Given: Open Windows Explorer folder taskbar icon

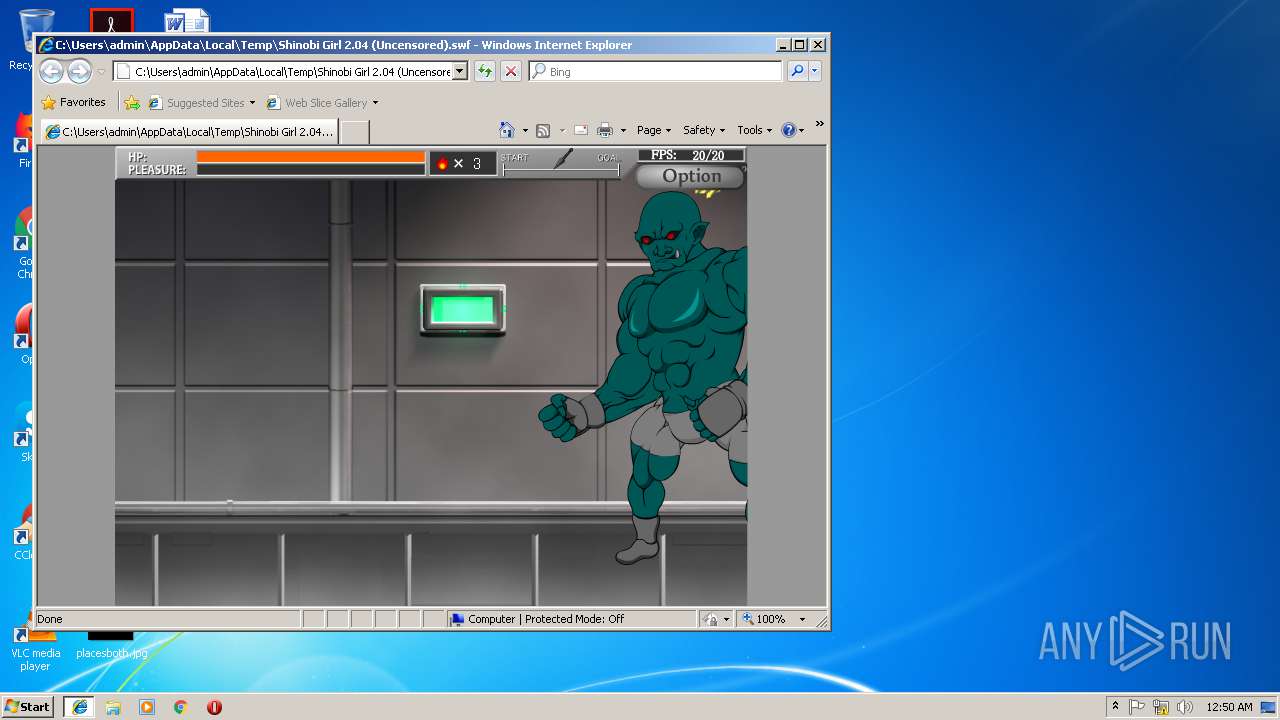Looking at the screenshot, I should [113, 706].
